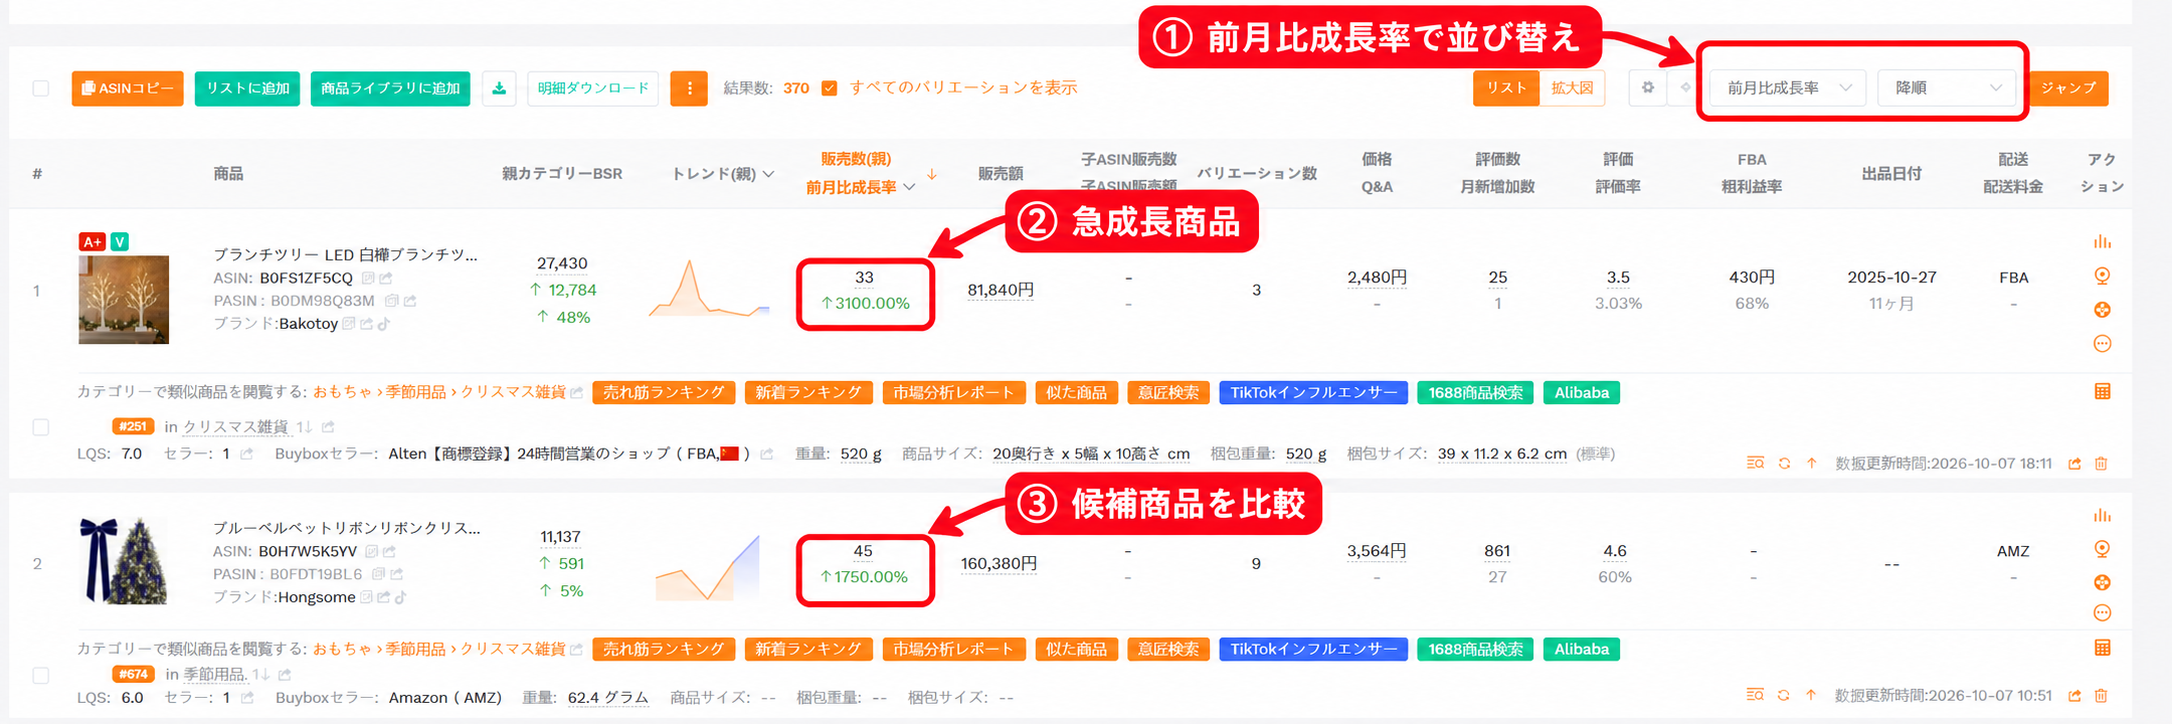Open 1688商品検索 for the Hongsome product
This screenshot has width=2172, height=724.
(1475, 649)
